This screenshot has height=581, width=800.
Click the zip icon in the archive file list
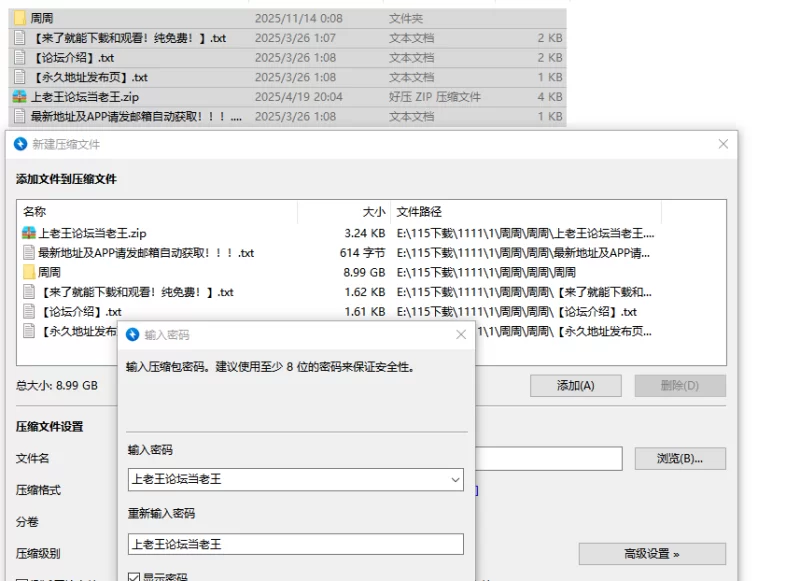(29, 233)
